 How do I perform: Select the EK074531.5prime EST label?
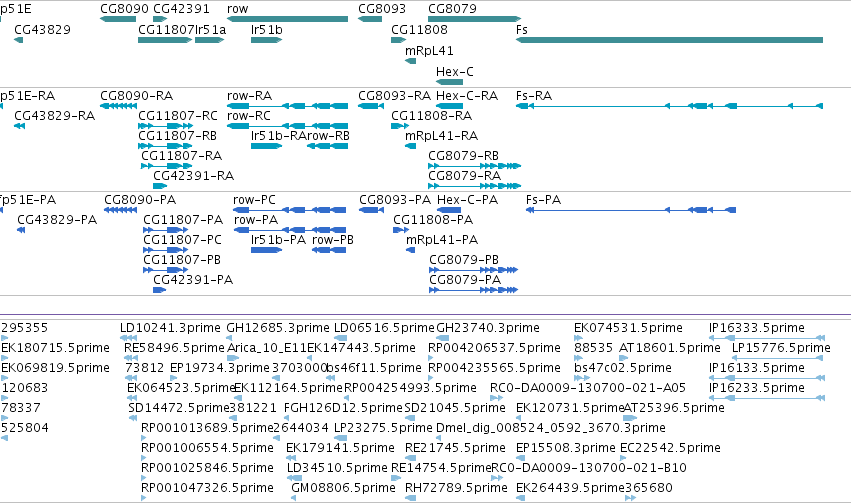point(628,328)
